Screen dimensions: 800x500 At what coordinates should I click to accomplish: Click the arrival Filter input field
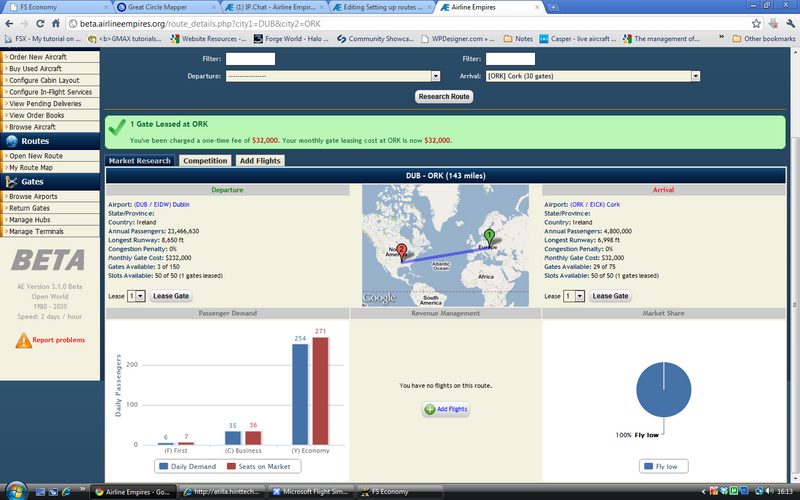click(510, 59)
